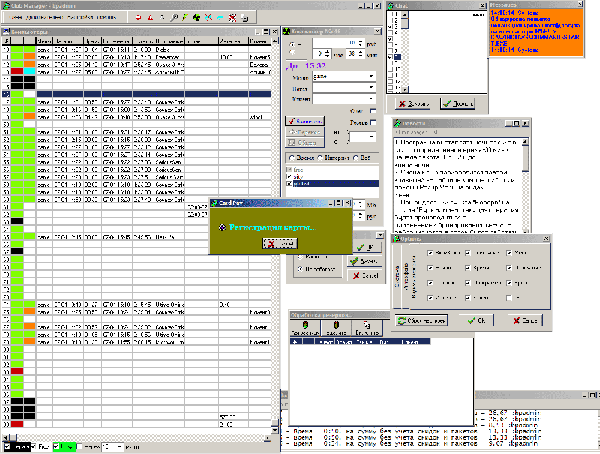Switch to the blue-labeled vertical tab in Options
Screen dimensions: 600x454
coord(397,276)
